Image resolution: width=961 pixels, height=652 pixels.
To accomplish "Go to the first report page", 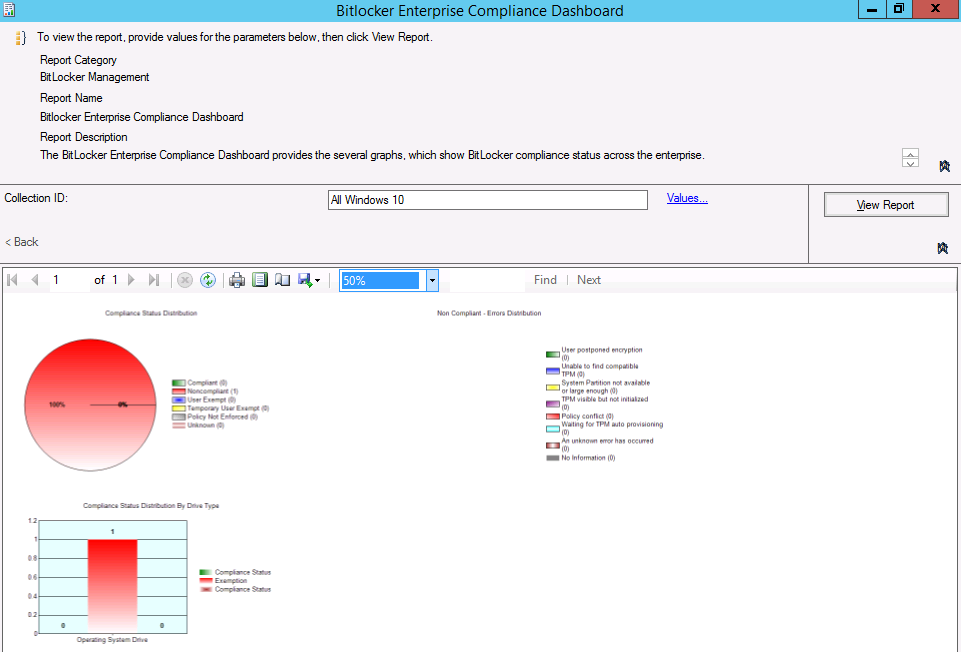I will pos(12,280).
